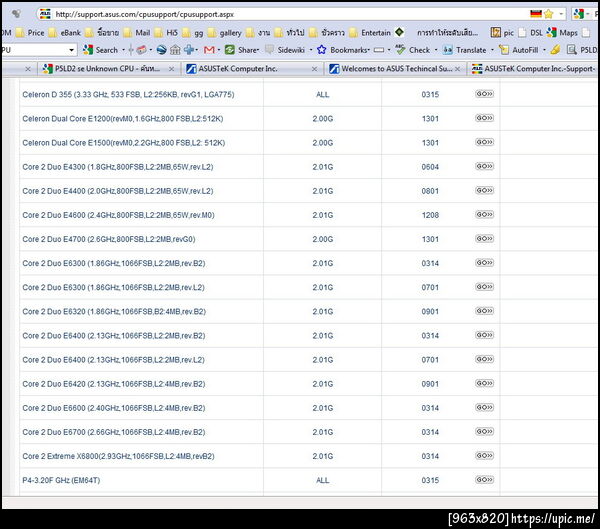Open the Mail bookmarks folder
This screenshot has height=529, width=600.
click(x=137, y=33)
